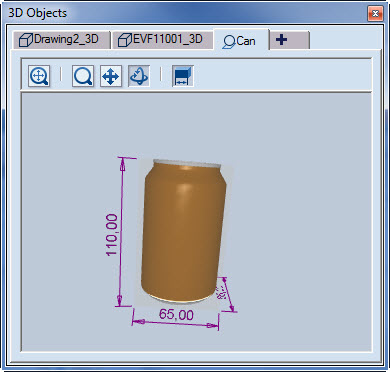The height and width of the screenshot is (372, 390).
Task: Click the white top rim of can
Action: pos(187,164)
